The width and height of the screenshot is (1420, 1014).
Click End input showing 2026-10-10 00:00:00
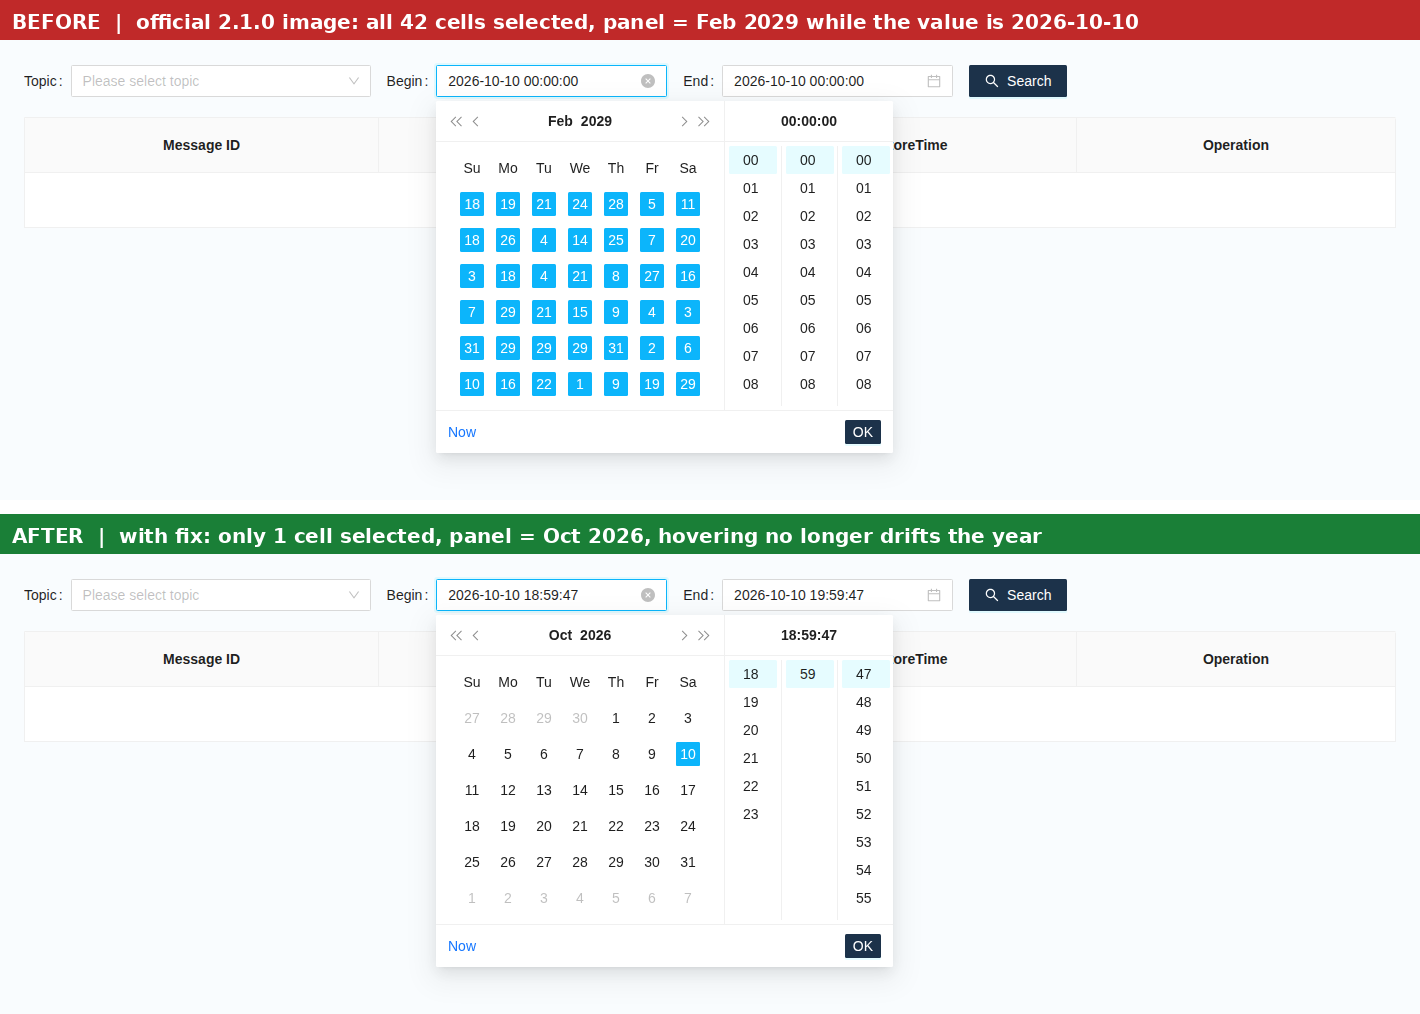click(x=837, y=81)
